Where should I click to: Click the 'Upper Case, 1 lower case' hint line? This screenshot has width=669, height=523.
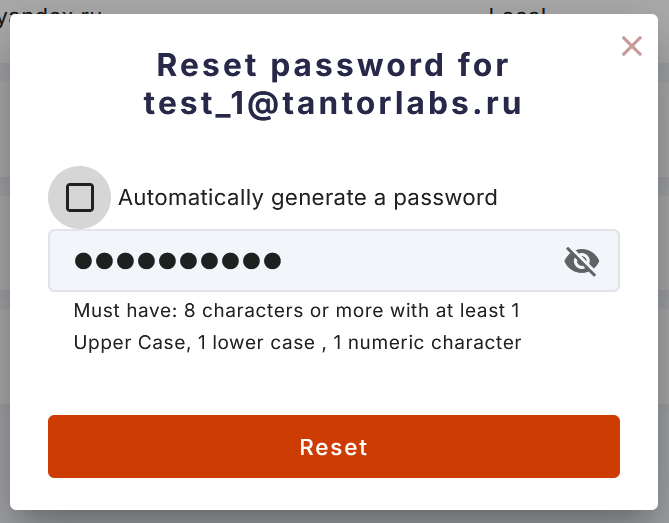[297, 343]
